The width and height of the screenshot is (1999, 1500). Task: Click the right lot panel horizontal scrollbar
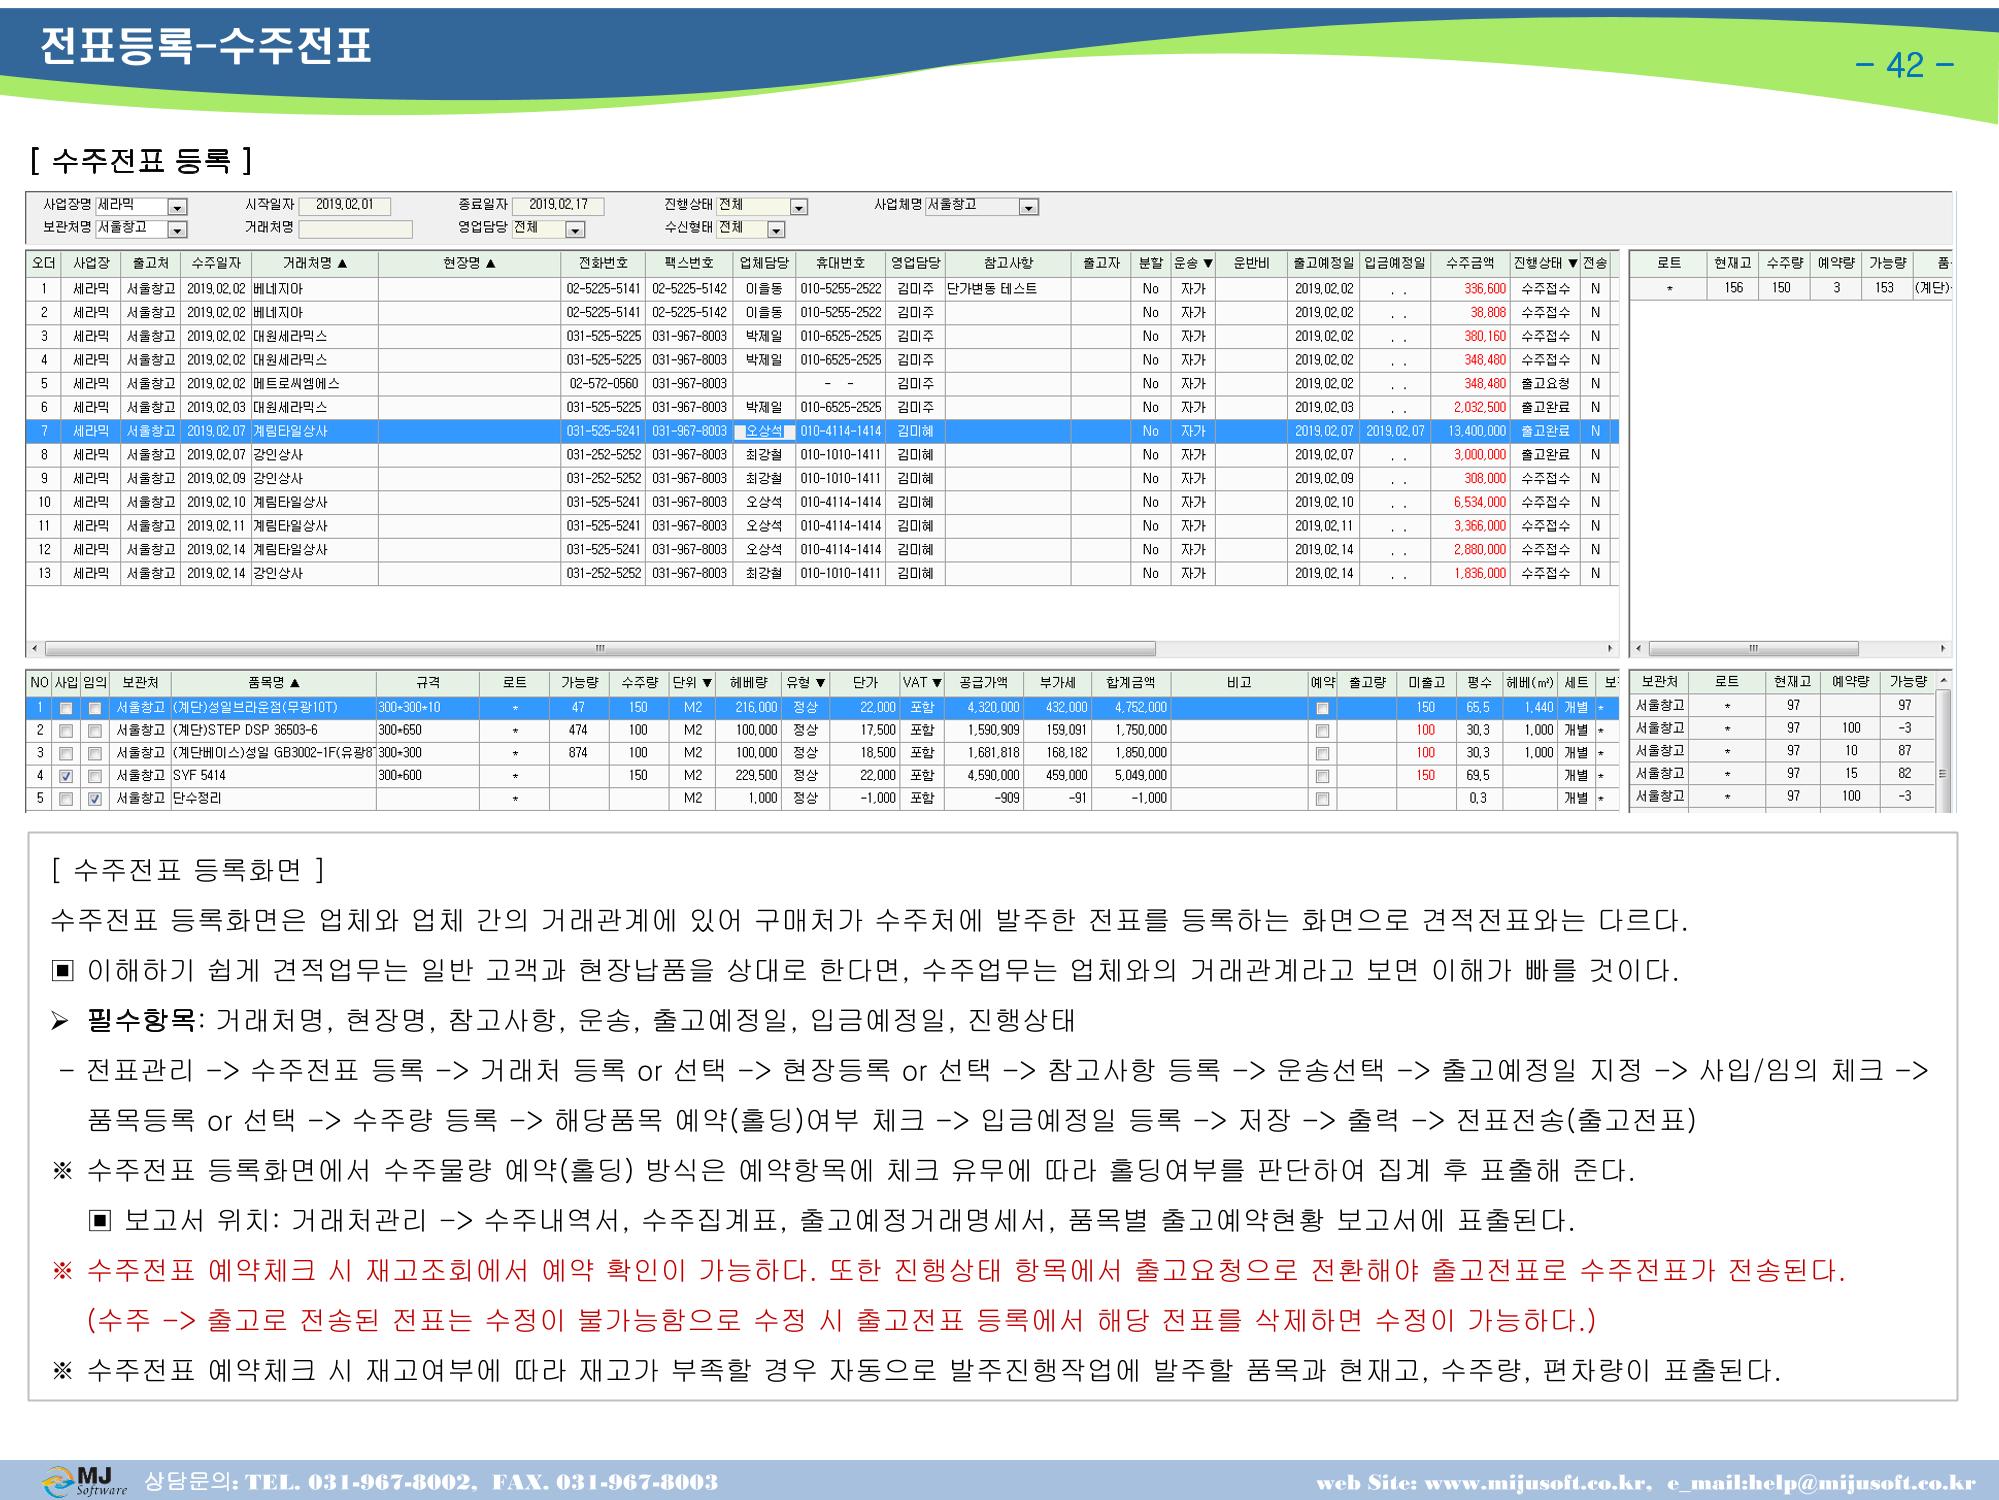pyautogui.click(x=1753, y=649)
